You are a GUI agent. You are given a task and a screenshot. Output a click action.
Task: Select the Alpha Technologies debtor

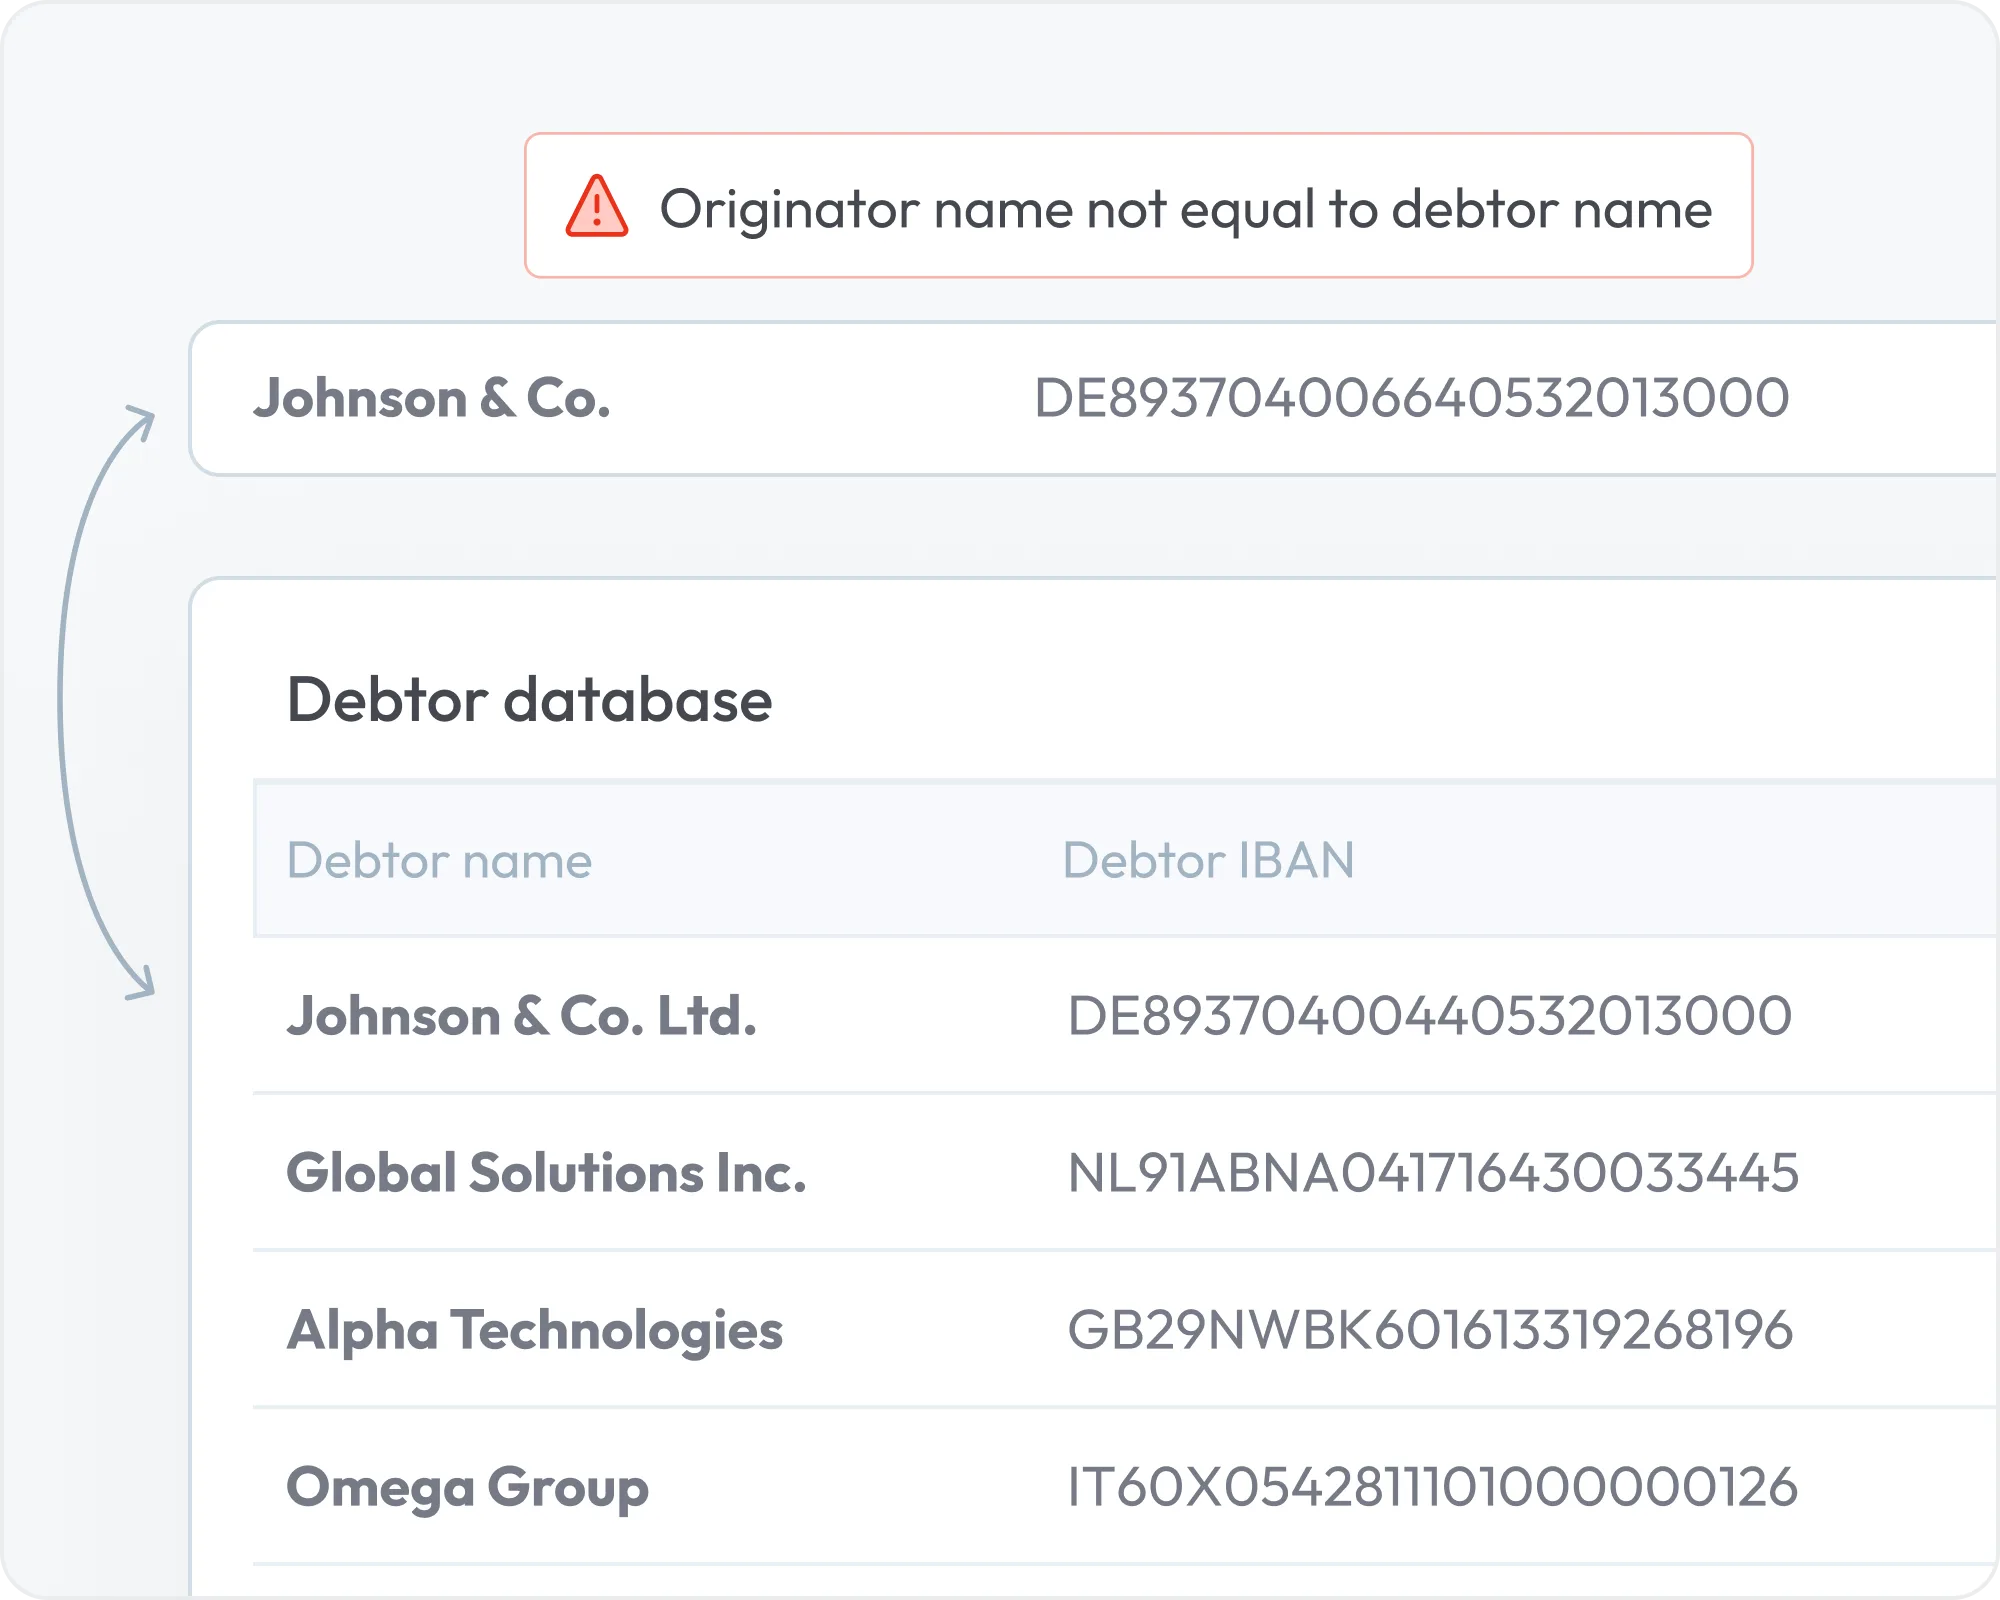click(535, 1331)
